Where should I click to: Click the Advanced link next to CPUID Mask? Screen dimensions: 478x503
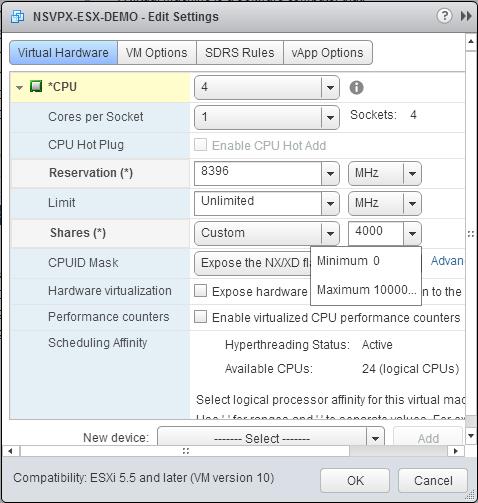447,261
